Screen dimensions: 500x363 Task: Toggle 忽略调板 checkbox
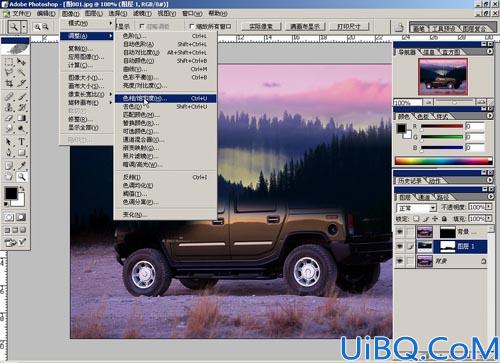142,26
